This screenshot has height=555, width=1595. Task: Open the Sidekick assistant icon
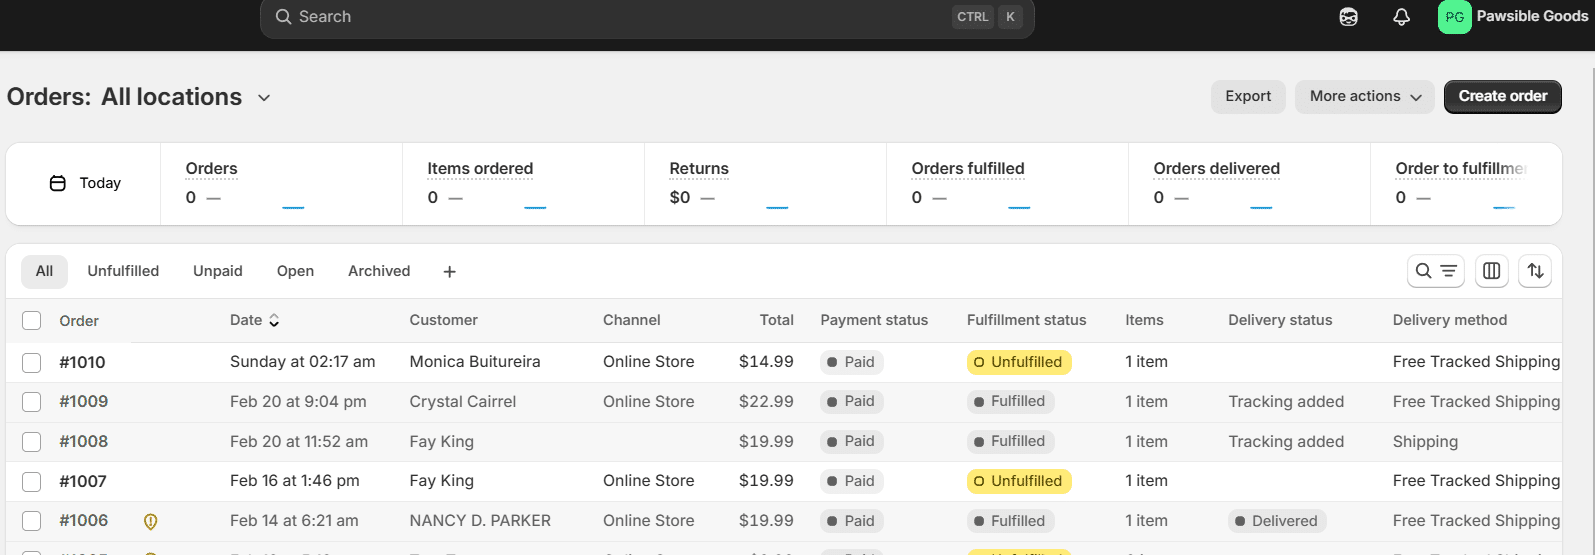point(1348,17)
